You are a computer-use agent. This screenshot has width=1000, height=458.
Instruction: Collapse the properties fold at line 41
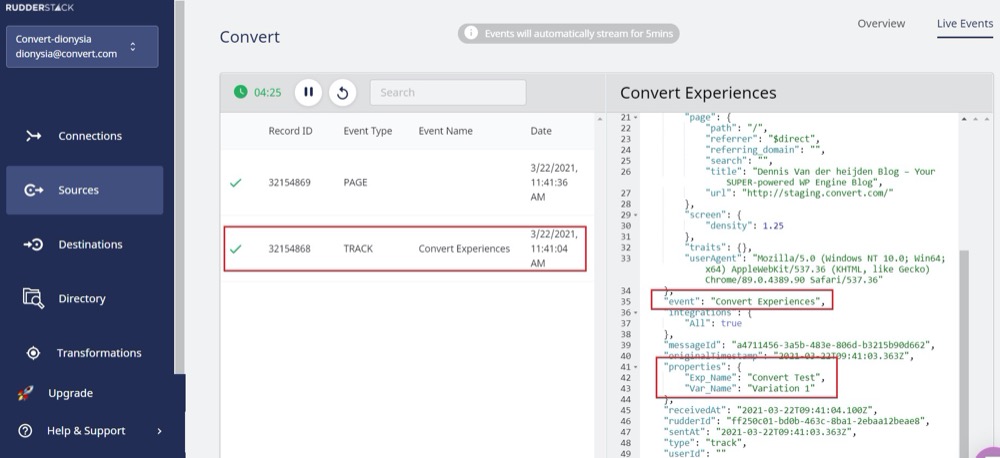point(636,367)
